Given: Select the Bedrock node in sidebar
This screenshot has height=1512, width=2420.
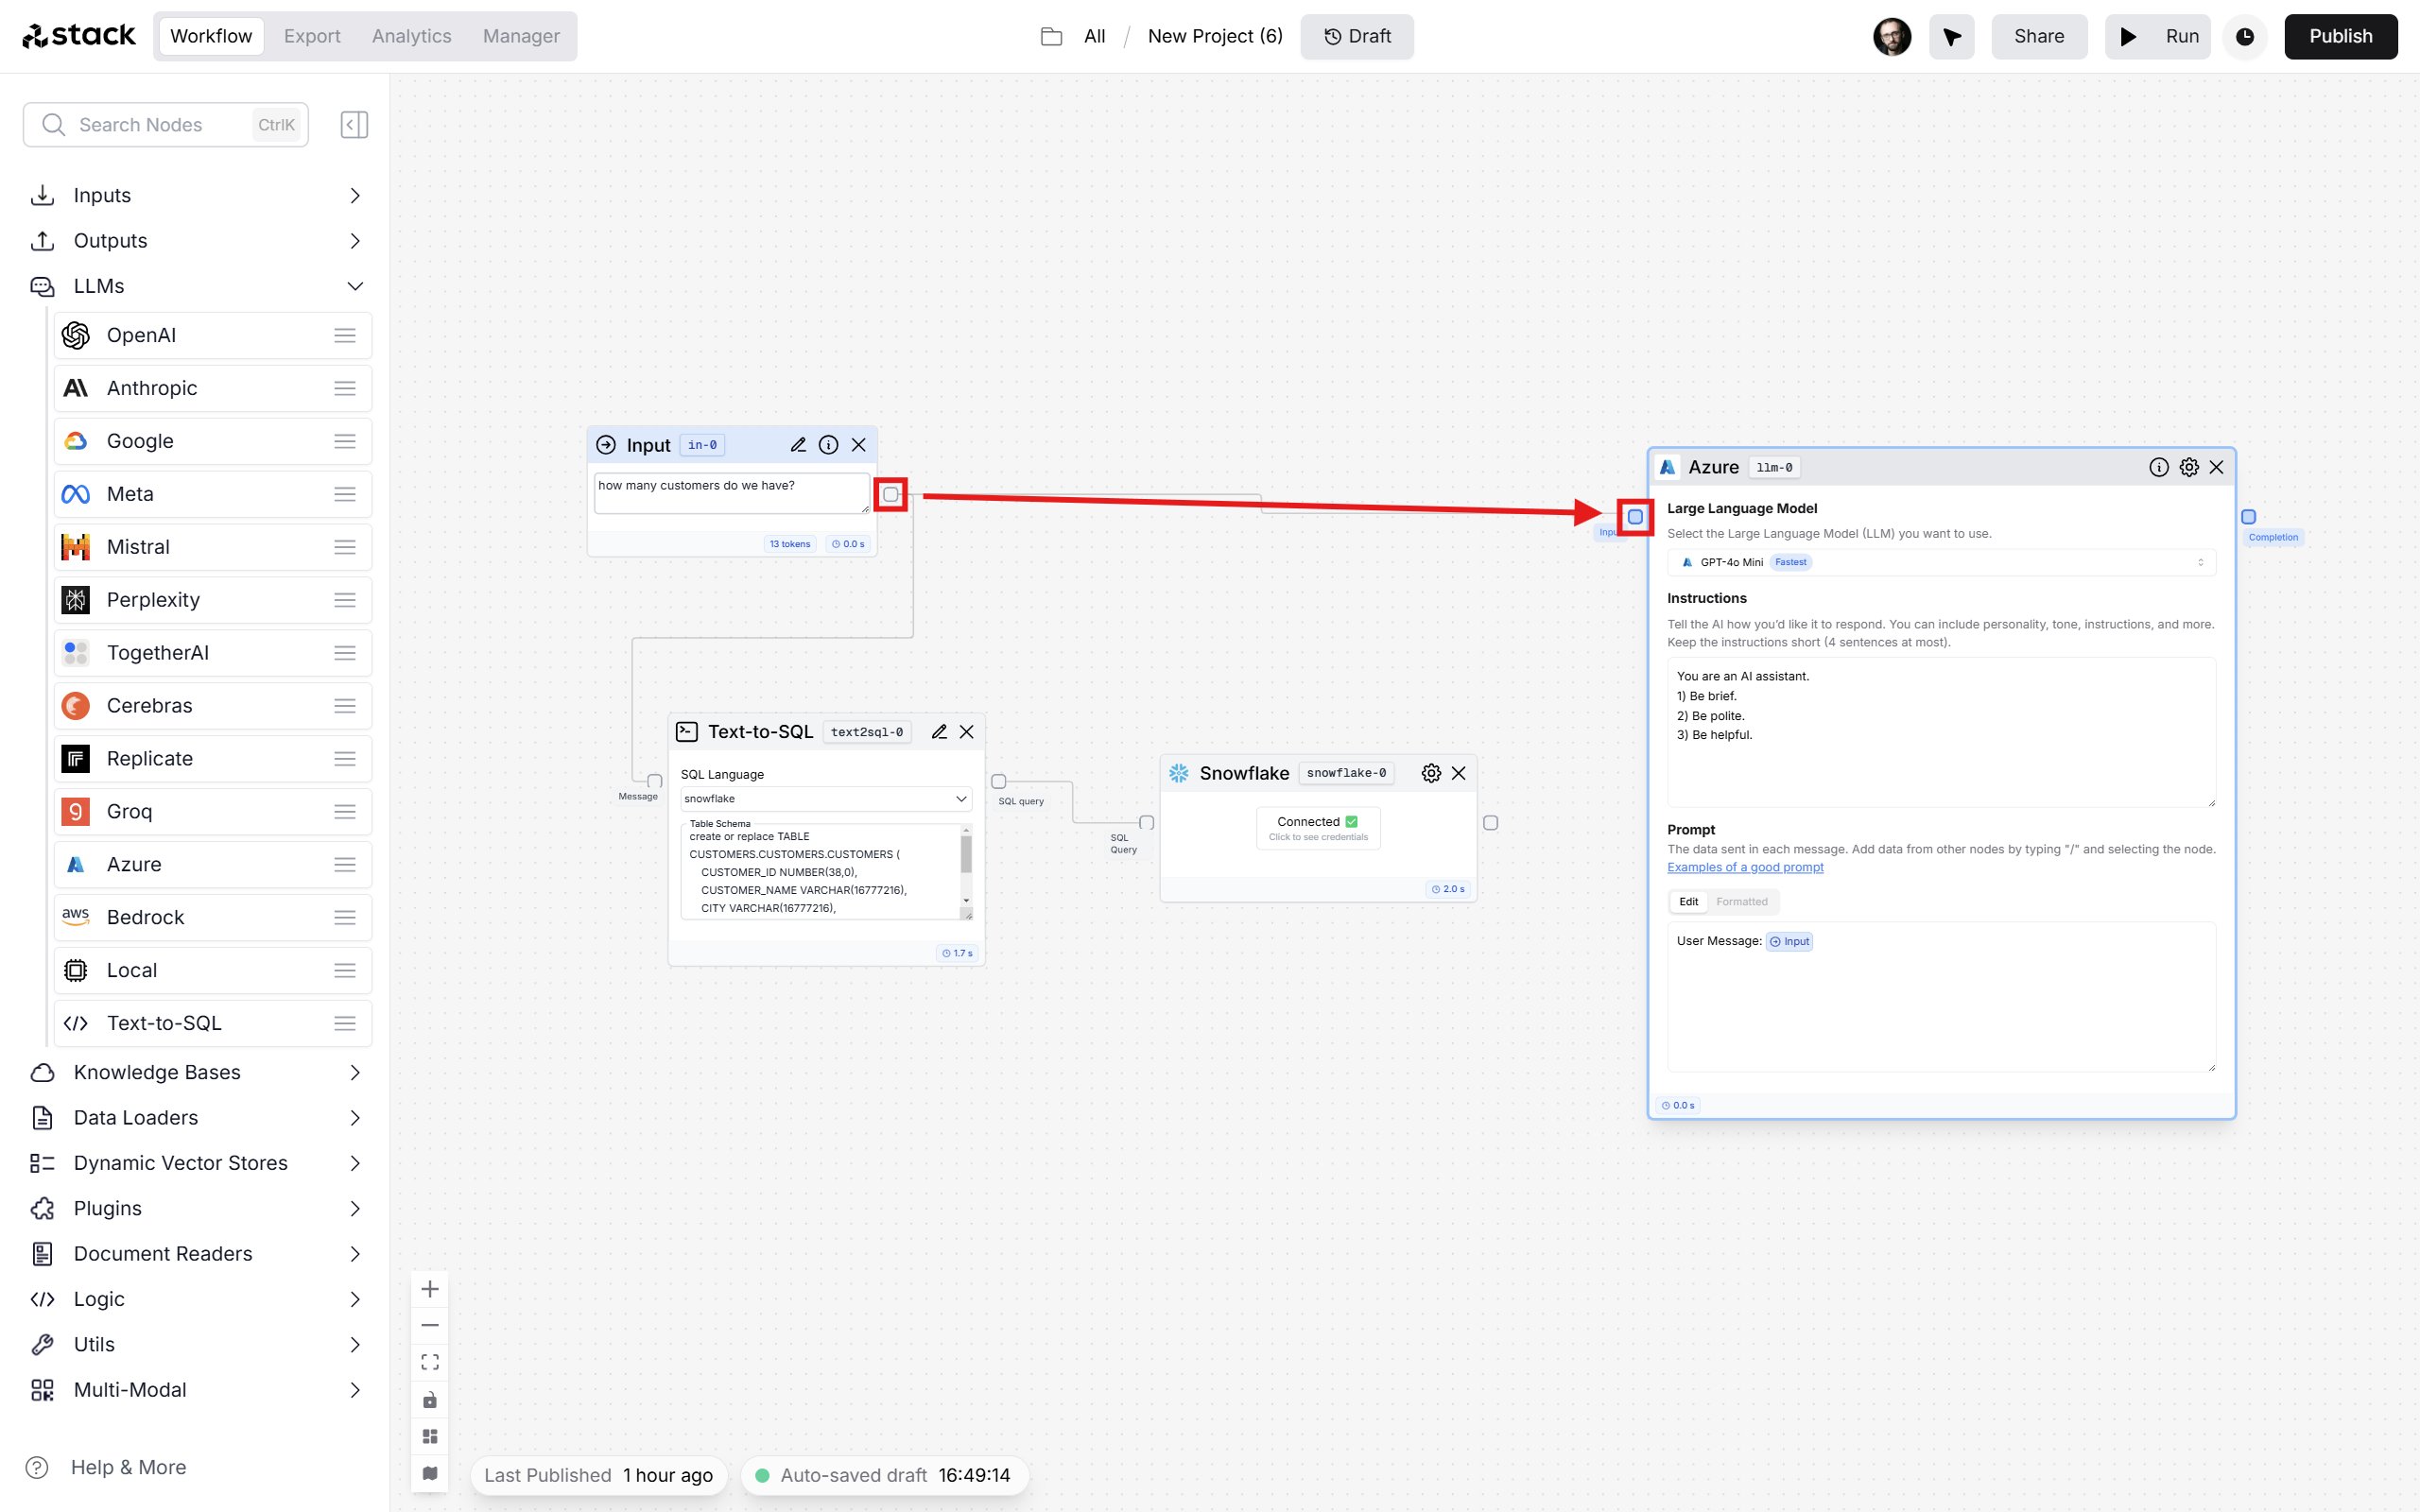Looking at the screenshot, I should [213, 917].
